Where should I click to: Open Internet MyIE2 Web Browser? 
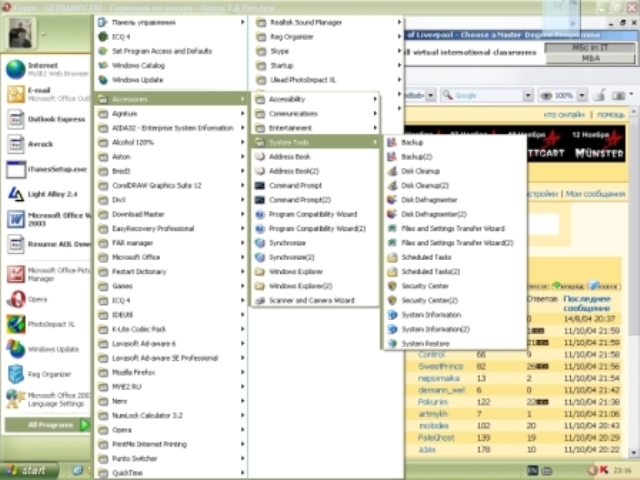pyautogui.click(x=47, y=69)
